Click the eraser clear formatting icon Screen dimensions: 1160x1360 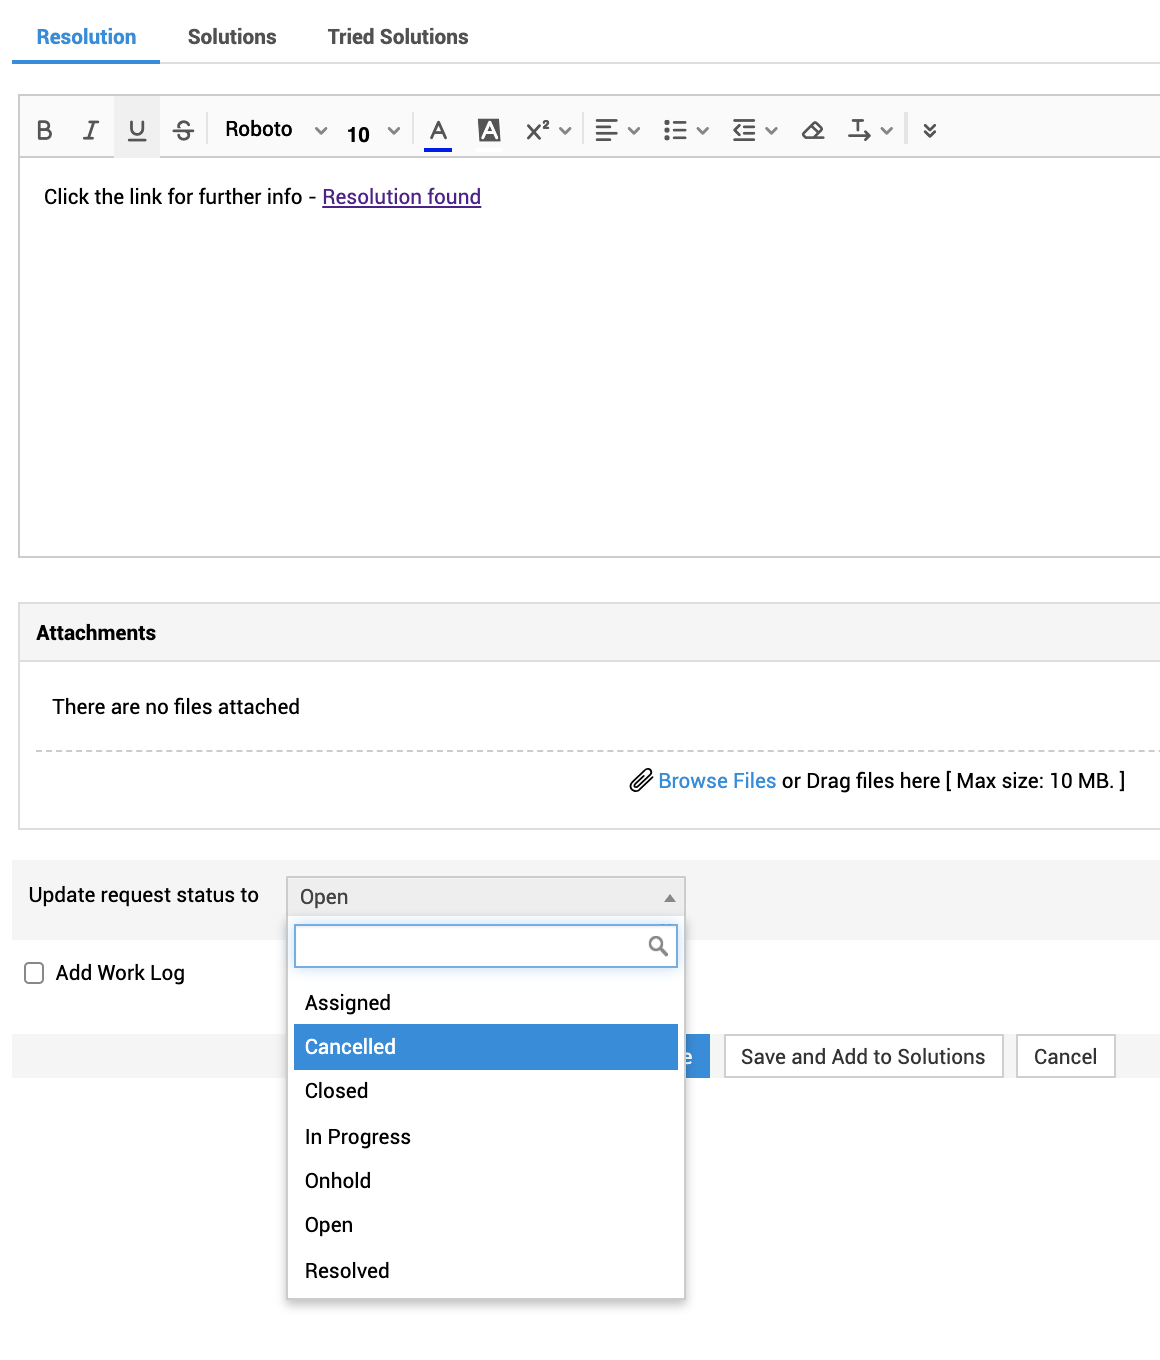pos(813,130)
